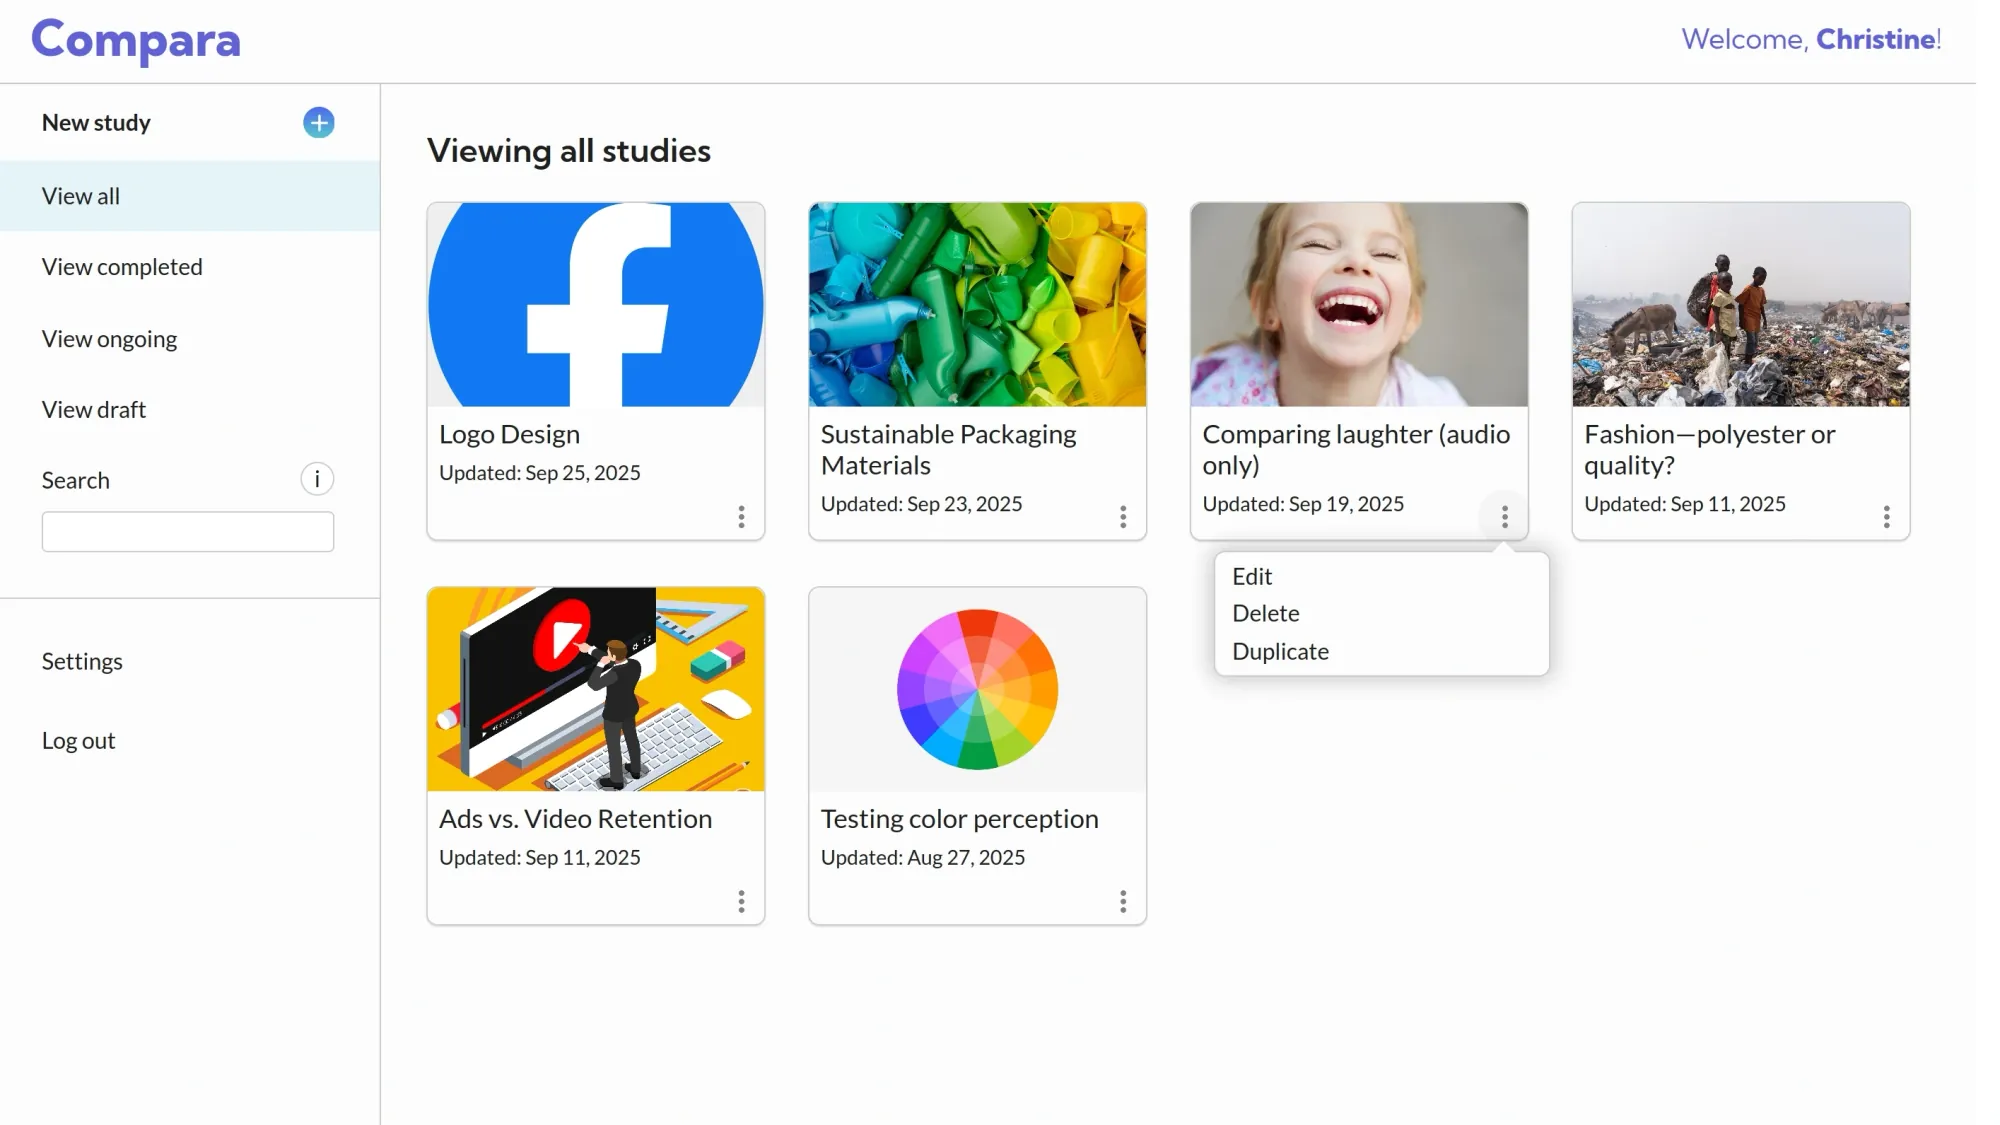This screenshot has width=2000, height=1125.
Task: Select View ongoing in the sidebar
Action: tap(109, 339)
